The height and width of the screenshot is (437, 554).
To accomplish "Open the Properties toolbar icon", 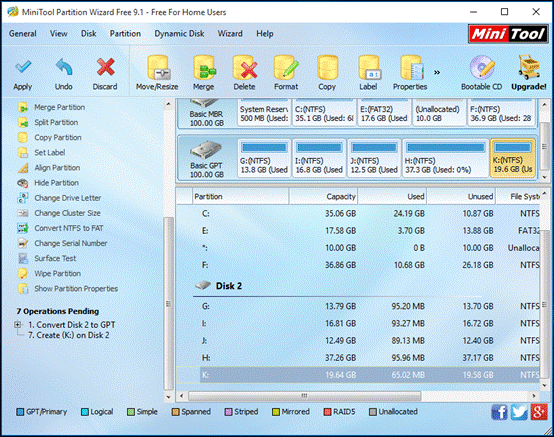I will tap(411, 68).
